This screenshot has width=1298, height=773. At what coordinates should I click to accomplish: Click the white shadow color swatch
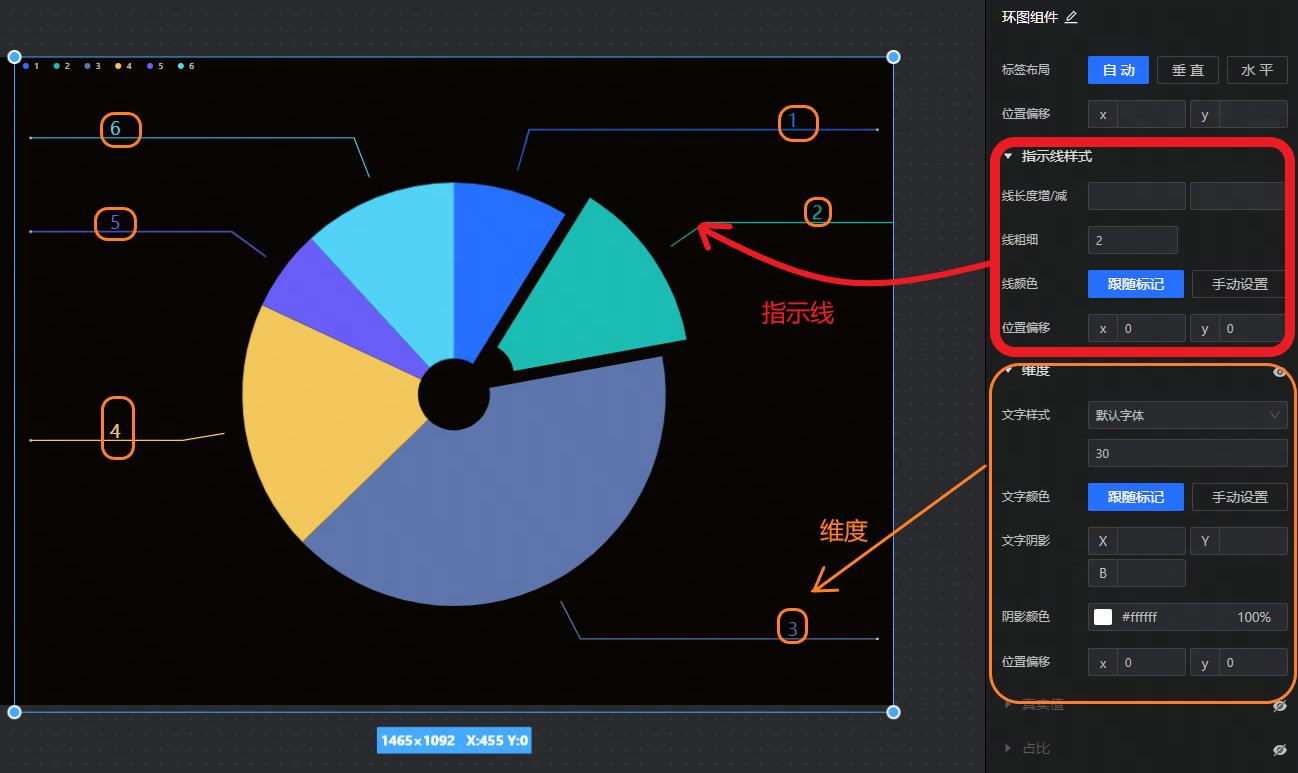click(1103, 617)
